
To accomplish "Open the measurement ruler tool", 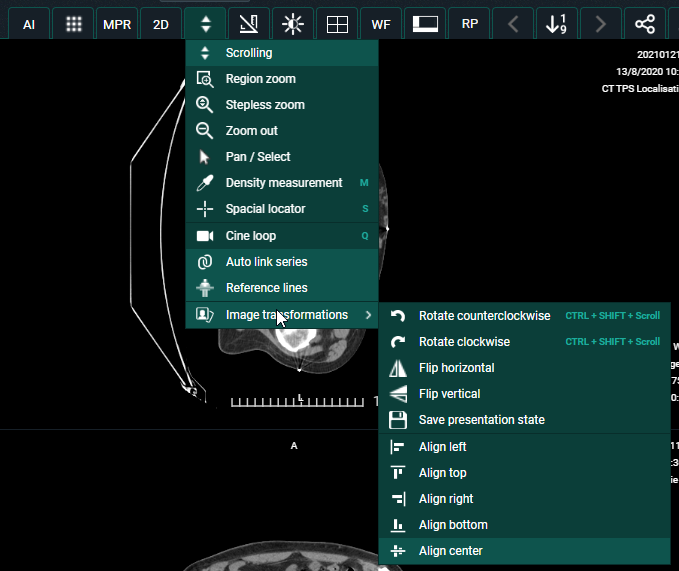I will click(249, 24).
